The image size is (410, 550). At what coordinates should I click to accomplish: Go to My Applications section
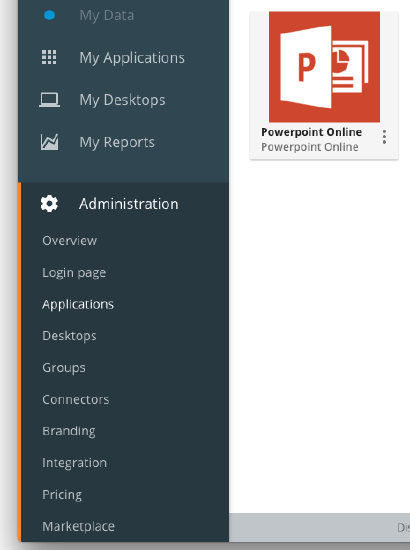coord(132,58)
